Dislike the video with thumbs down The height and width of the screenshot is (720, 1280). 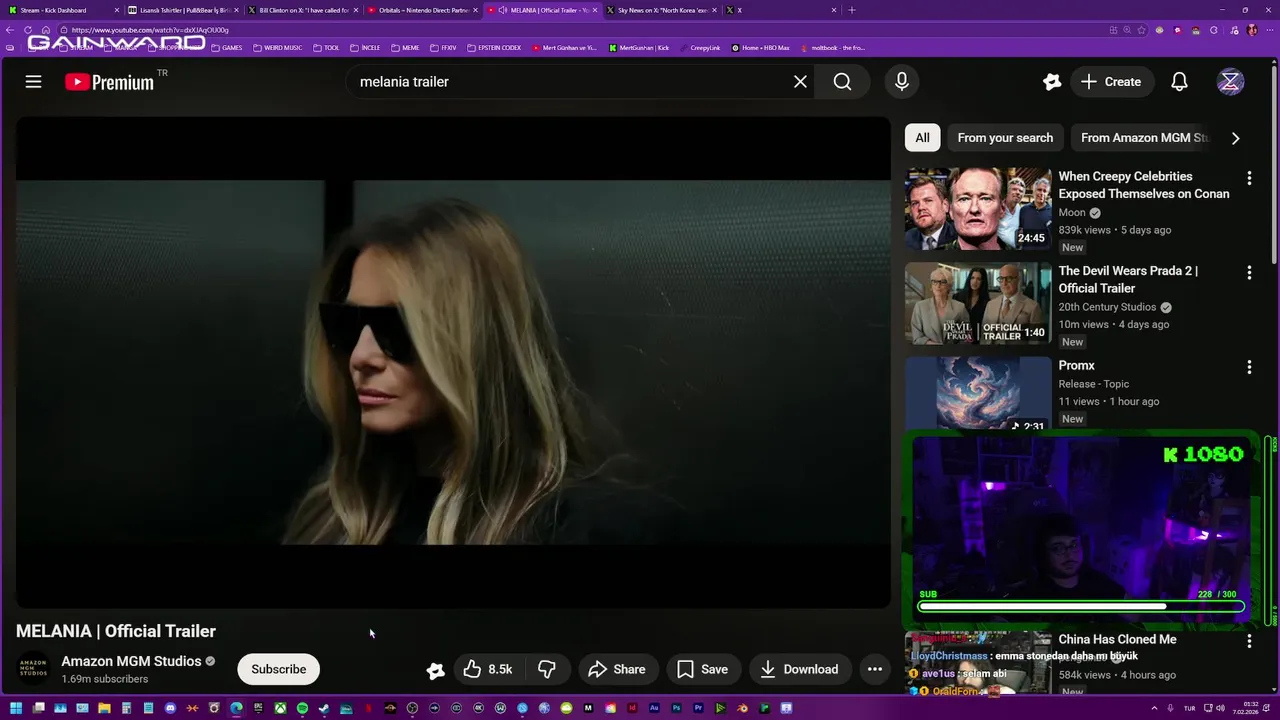547,669
